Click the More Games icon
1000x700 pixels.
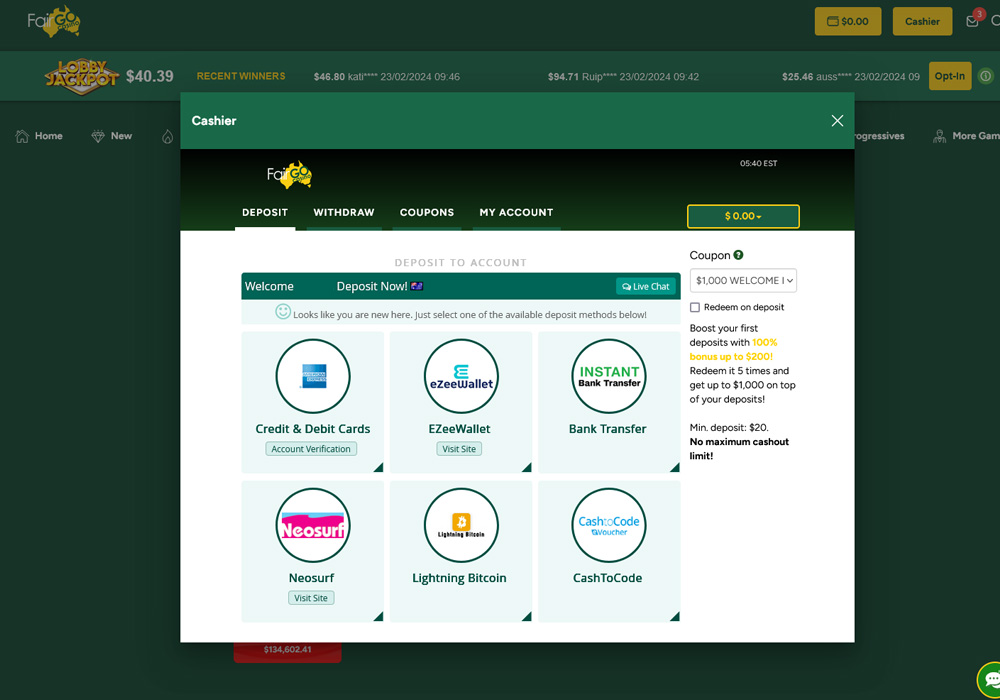[x=939, y=136]
